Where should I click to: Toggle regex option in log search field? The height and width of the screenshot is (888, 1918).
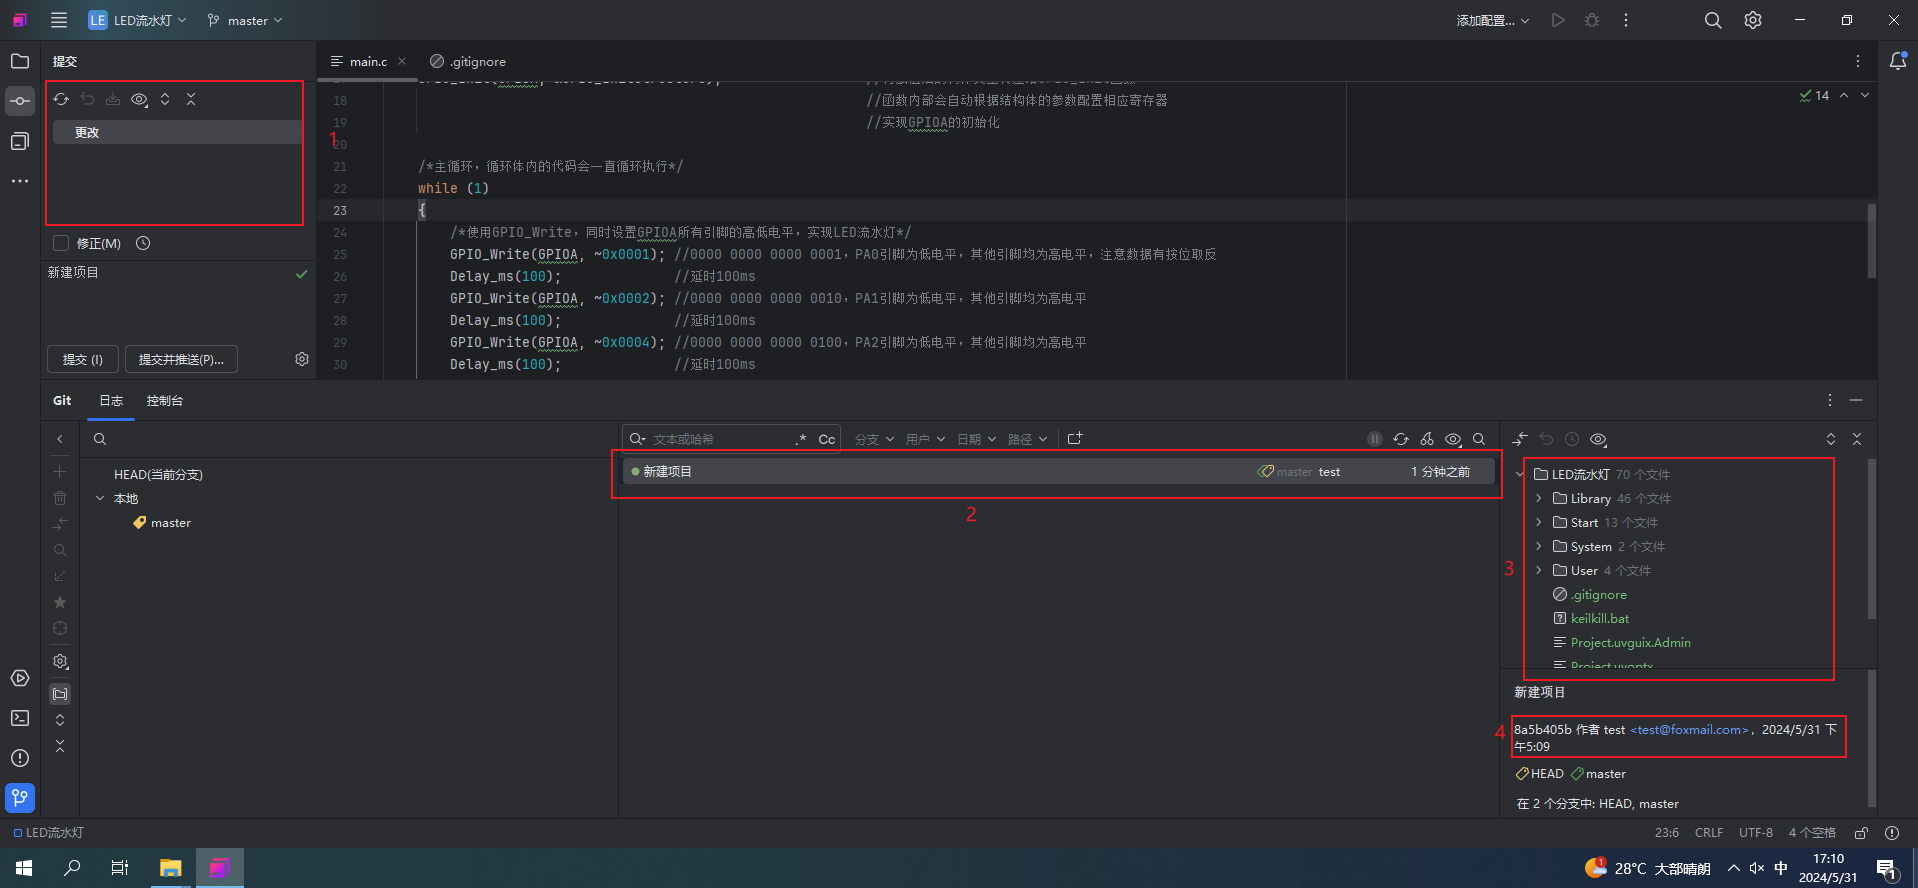[x=801, y=439]
